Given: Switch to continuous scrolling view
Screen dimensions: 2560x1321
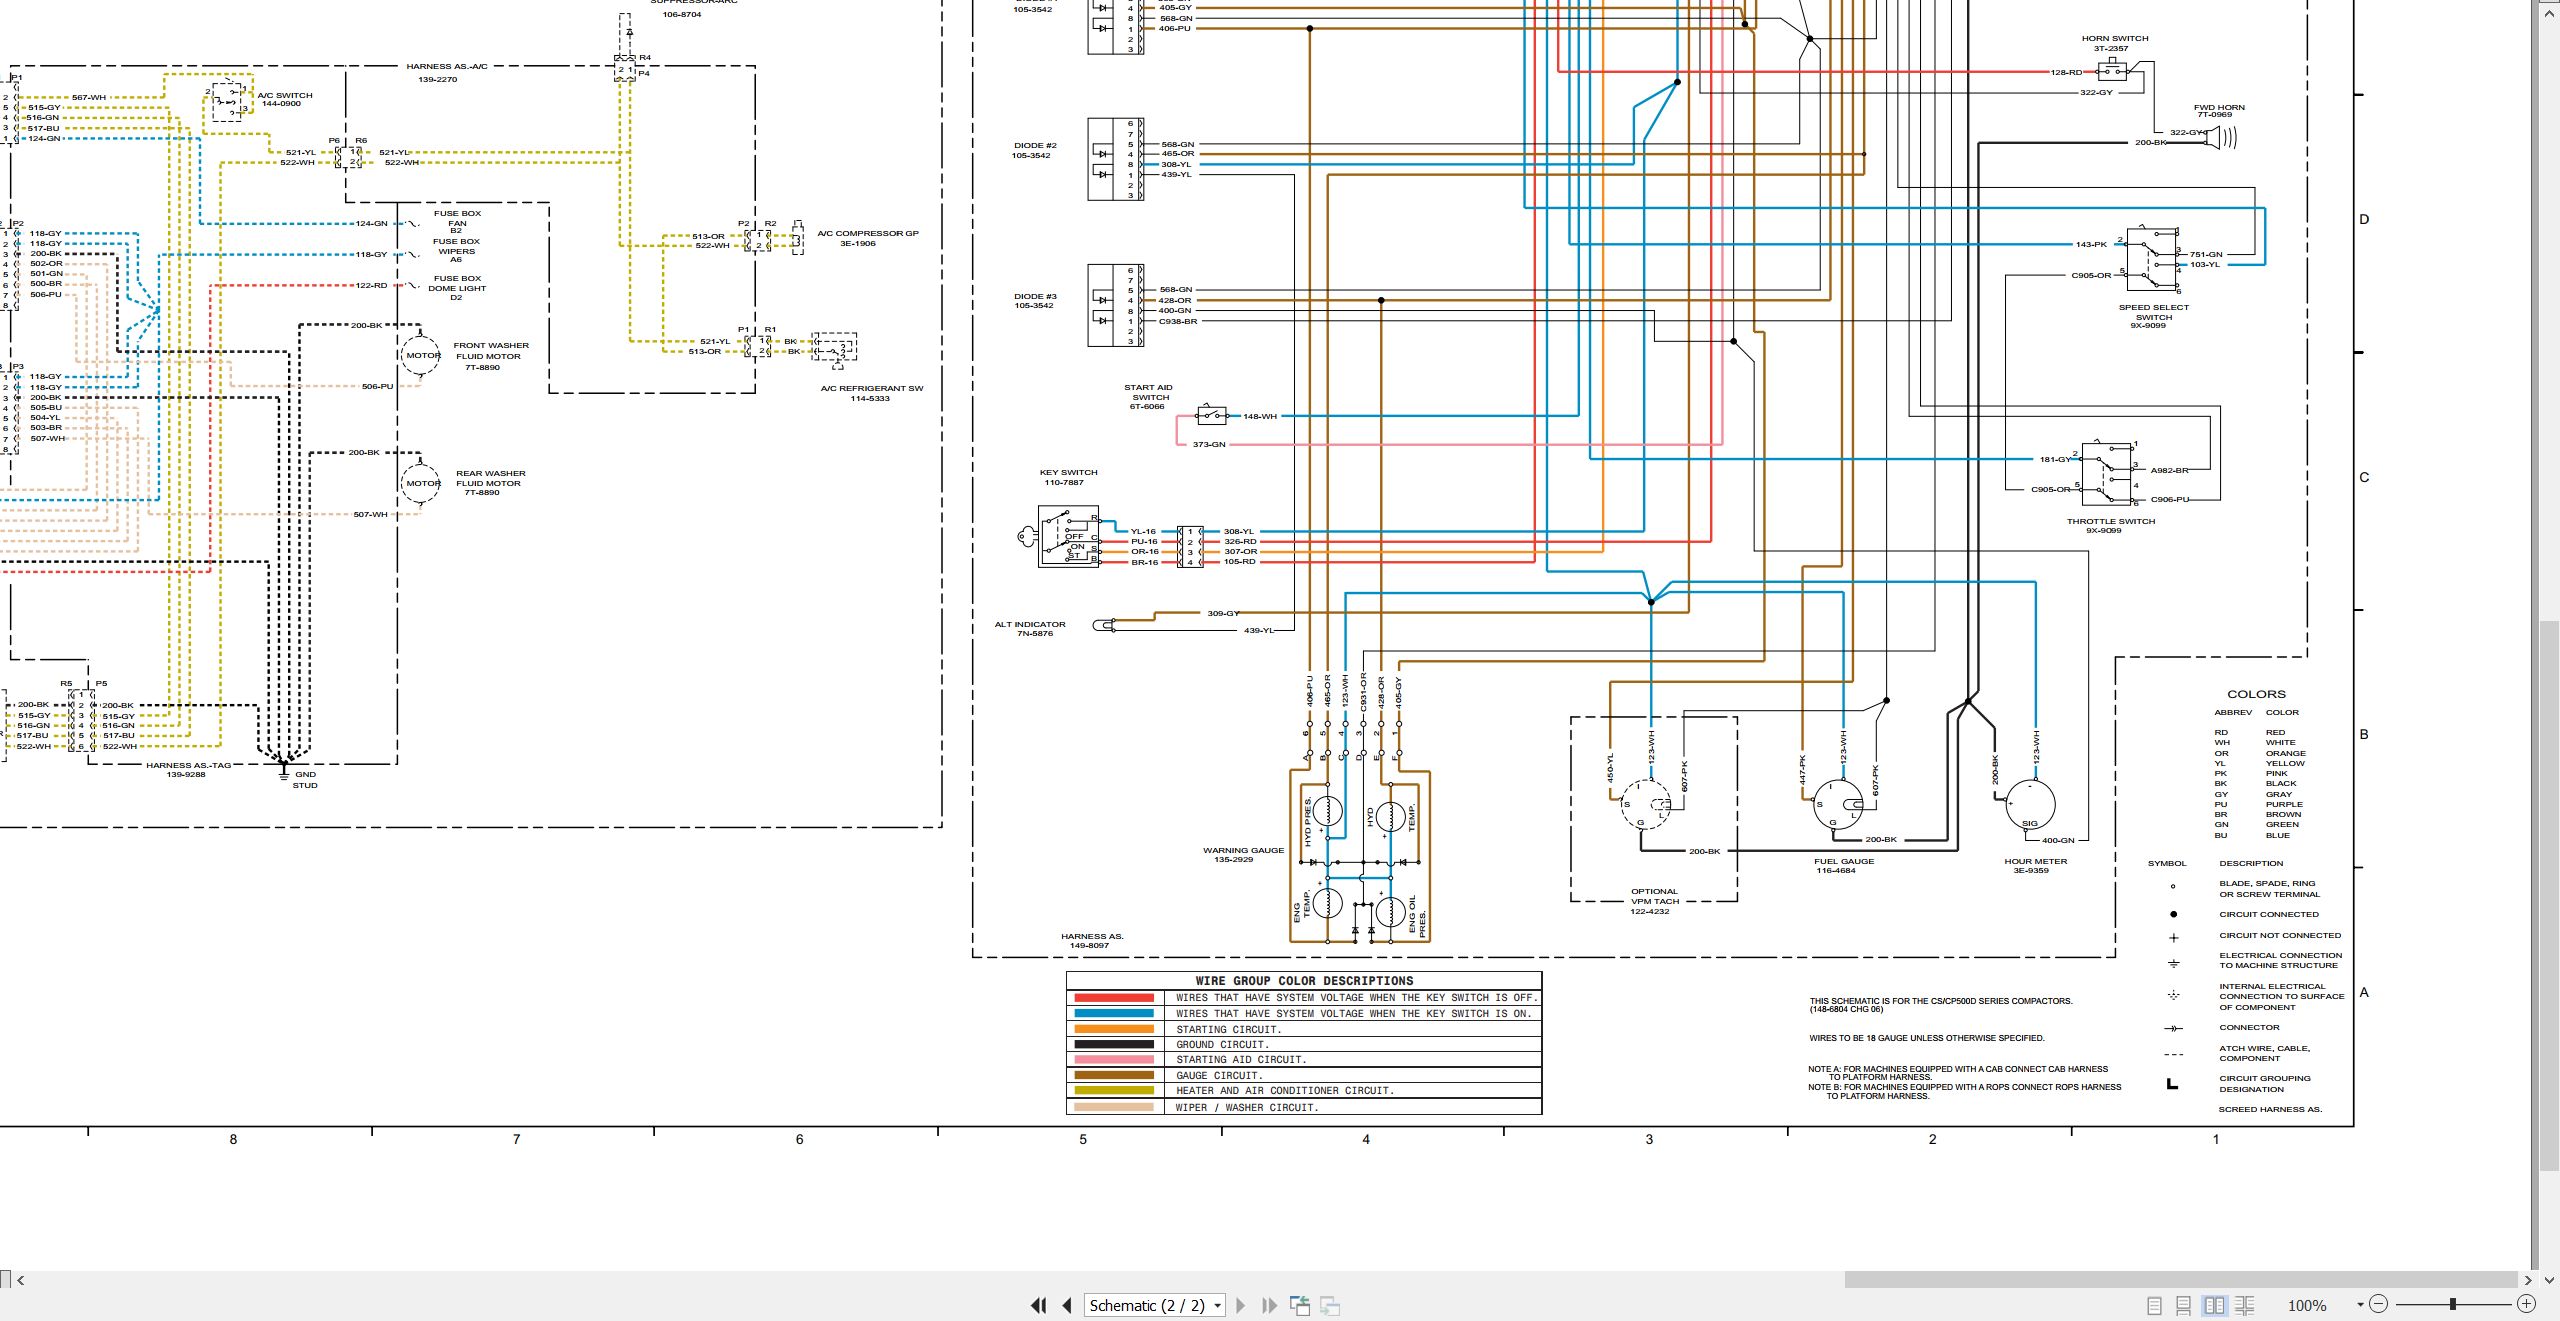Looking at the screenshot, I should pos(2184,1305).
